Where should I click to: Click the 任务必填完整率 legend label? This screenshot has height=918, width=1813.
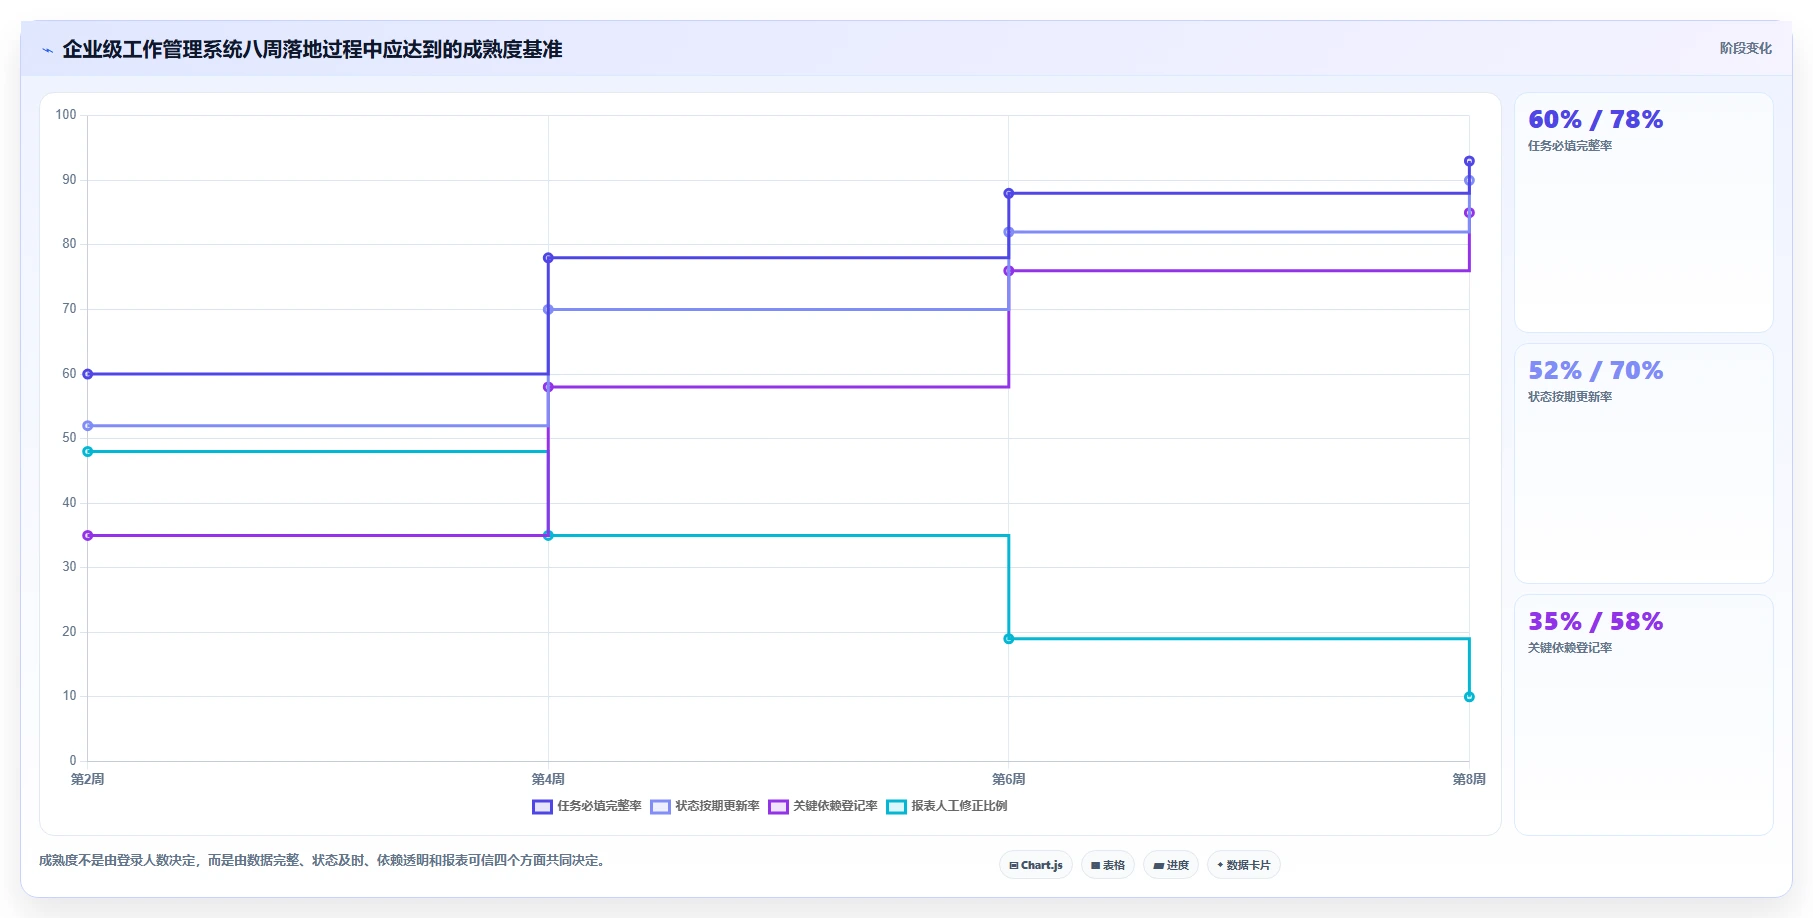click(599, 806)
